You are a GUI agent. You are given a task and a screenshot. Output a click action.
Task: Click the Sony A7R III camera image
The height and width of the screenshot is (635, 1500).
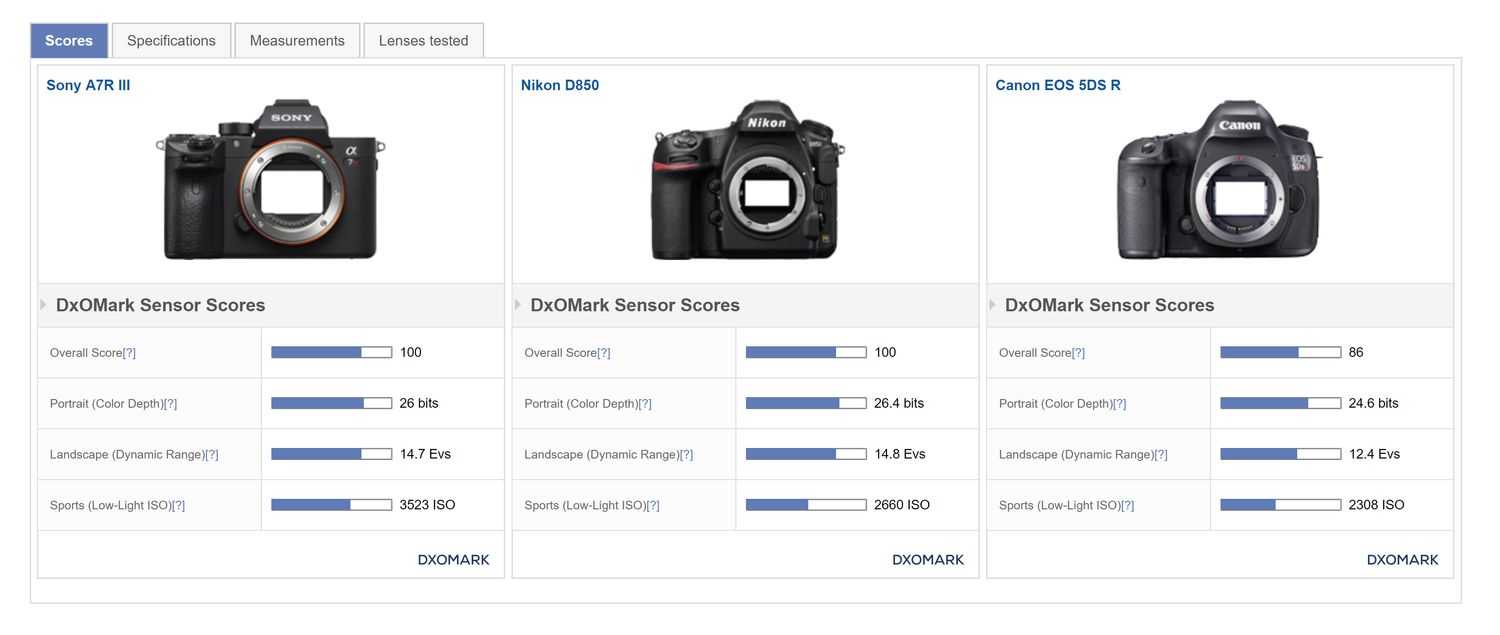point(271,180)
